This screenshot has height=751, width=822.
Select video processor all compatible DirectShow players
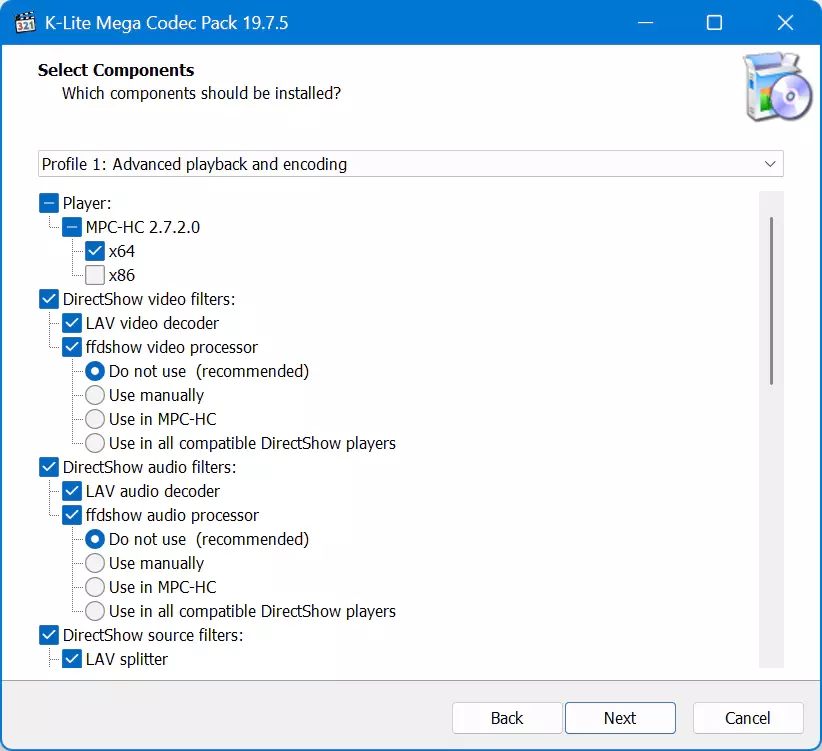(95, 443)
